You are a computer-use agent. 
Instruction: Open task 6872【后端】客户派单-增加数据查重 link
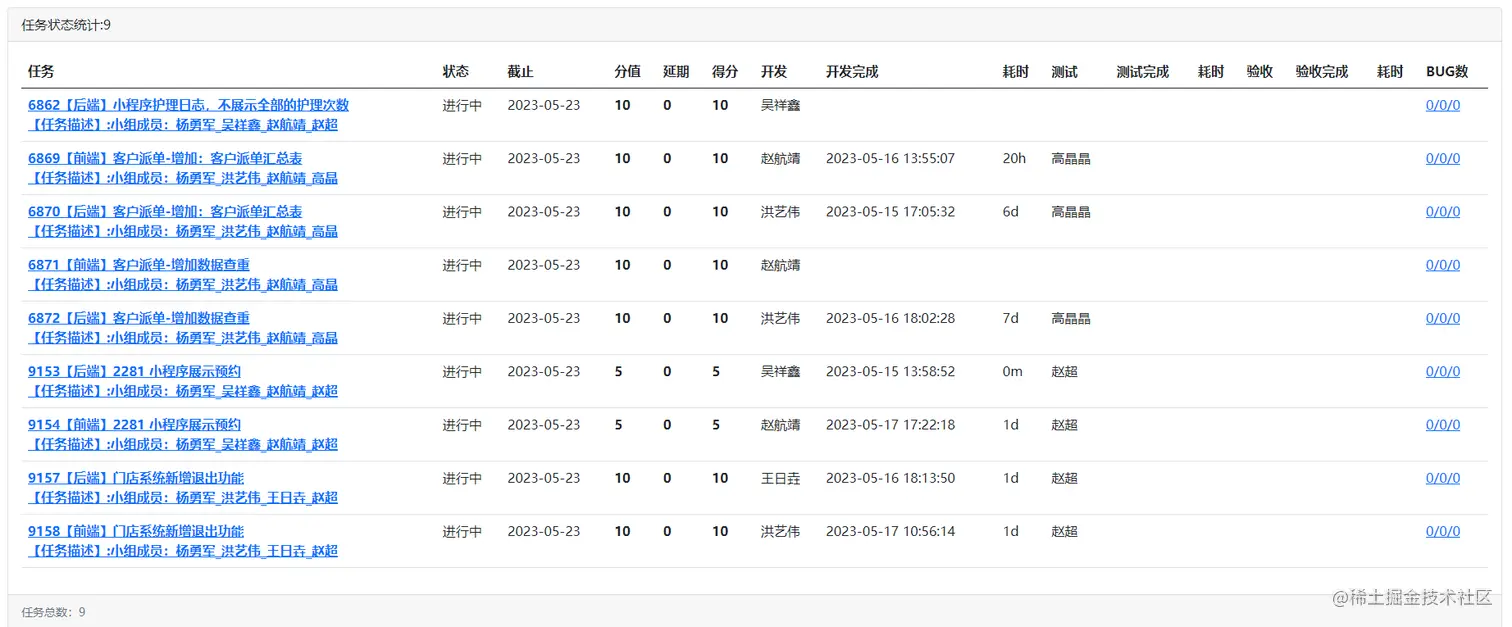(139, 318)
